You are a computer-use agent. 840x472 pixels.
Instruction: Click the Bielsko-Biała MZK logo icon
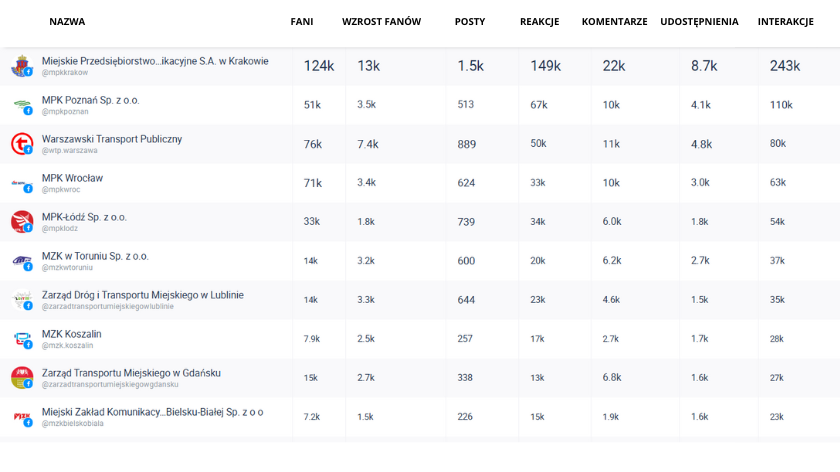point(21,417)
